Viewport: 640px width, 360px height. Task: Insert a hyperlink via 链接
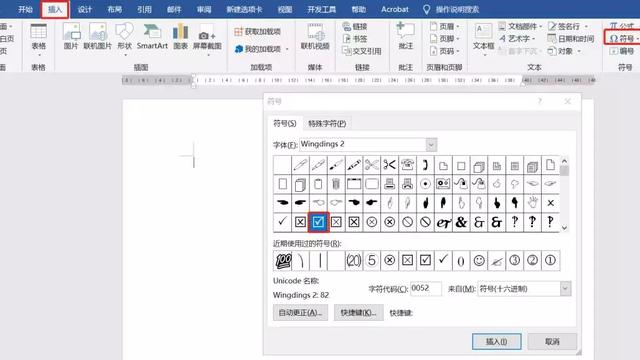pos(355,27)
